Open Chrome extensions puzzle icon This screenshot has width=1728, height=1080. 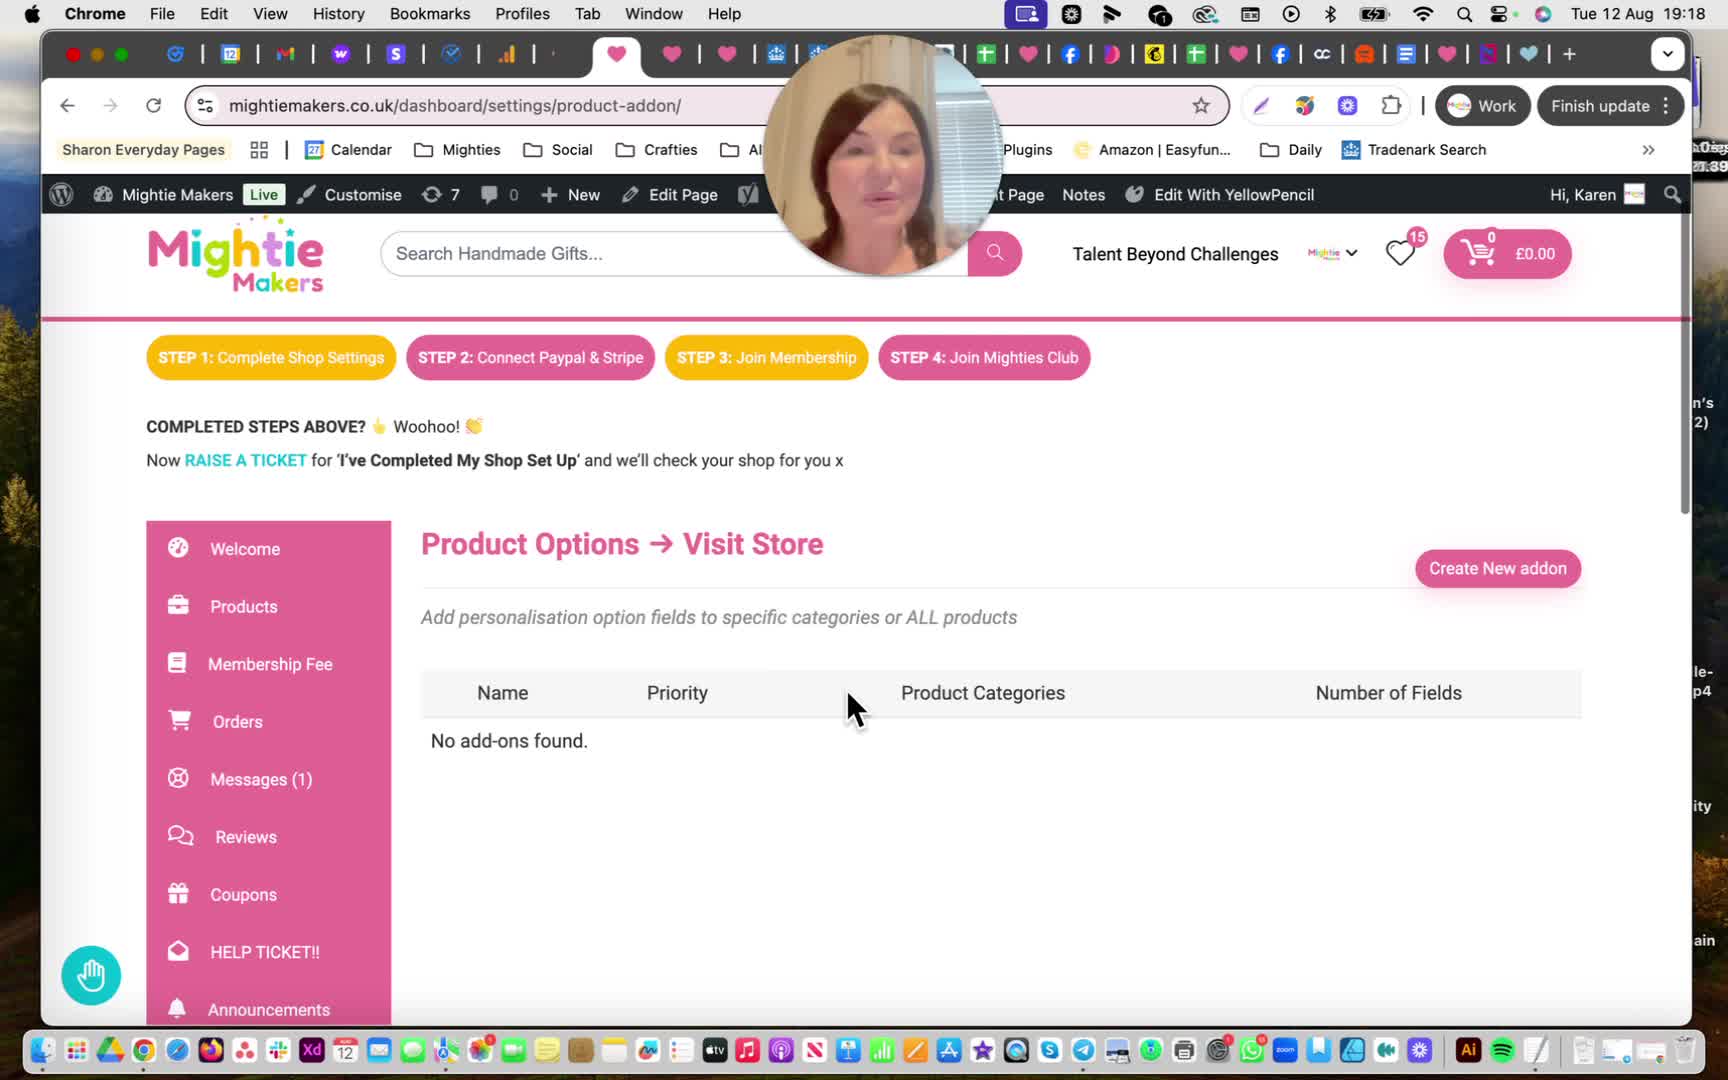tap(1391, 106)
